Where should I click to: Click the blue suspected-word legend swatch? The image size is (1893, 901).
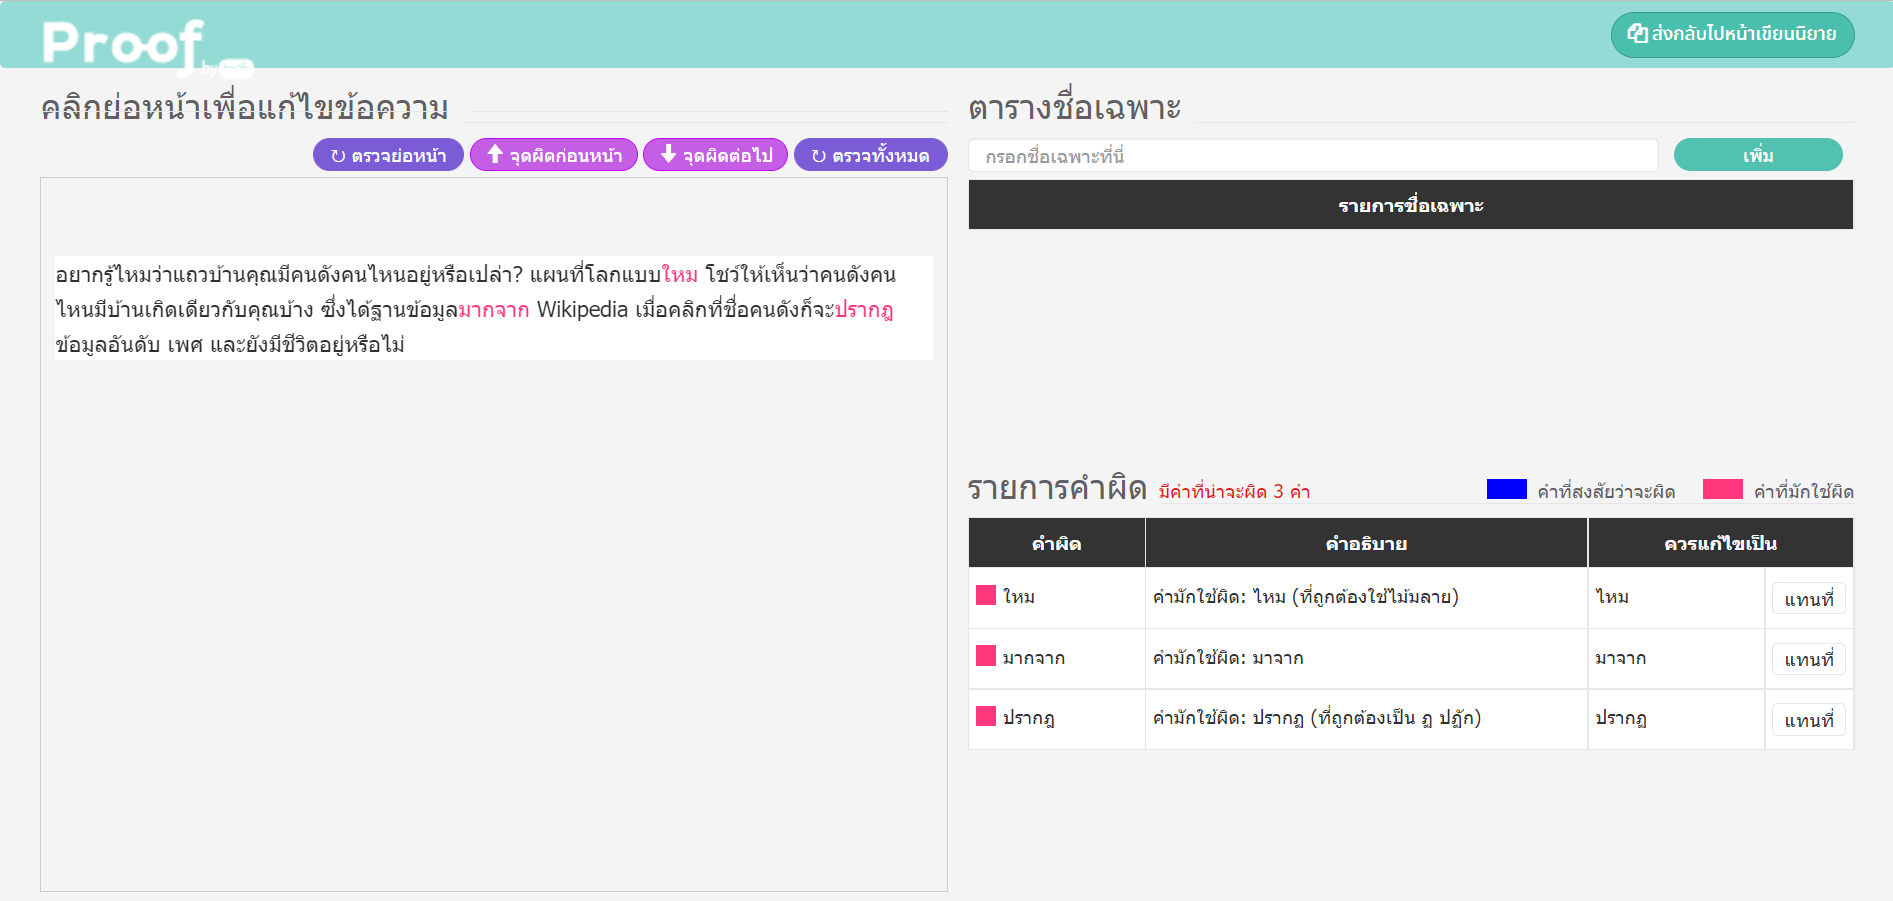tap(1506, 489)
